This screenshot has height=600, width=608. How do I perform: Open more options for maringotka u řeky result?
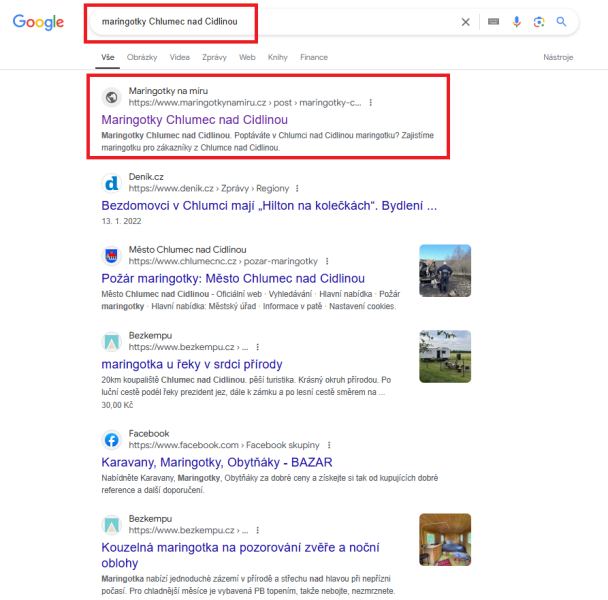click(257, 347)
